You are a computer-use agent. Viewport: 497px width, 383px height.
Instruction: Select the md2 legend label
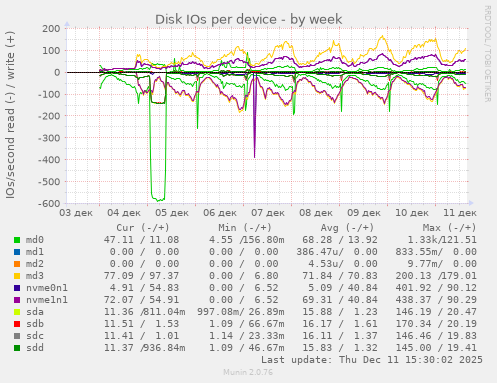pyautogui.click(x=35, y=264)
